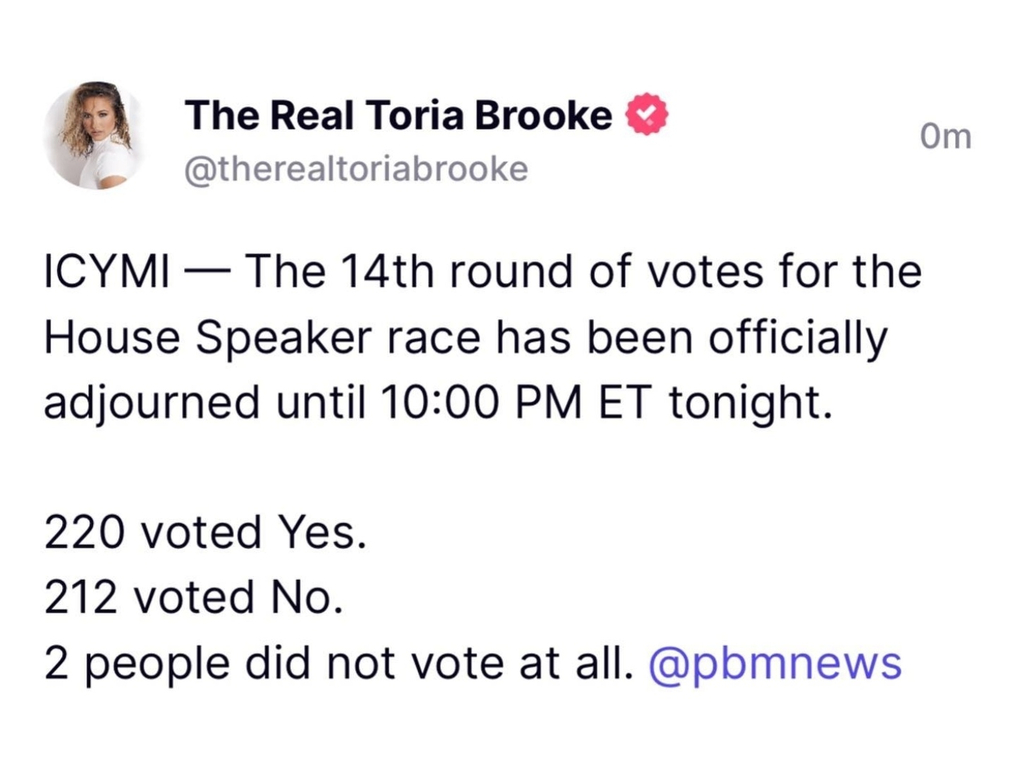
Task: Click the word "officially" in the post
Action: pos(797,338)
